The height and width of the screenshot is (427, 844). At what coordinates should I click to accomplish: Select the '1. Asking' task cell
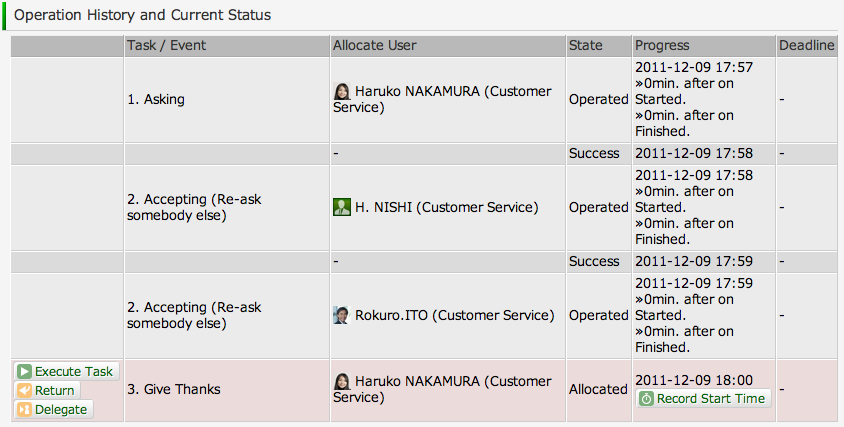(156, 99)
